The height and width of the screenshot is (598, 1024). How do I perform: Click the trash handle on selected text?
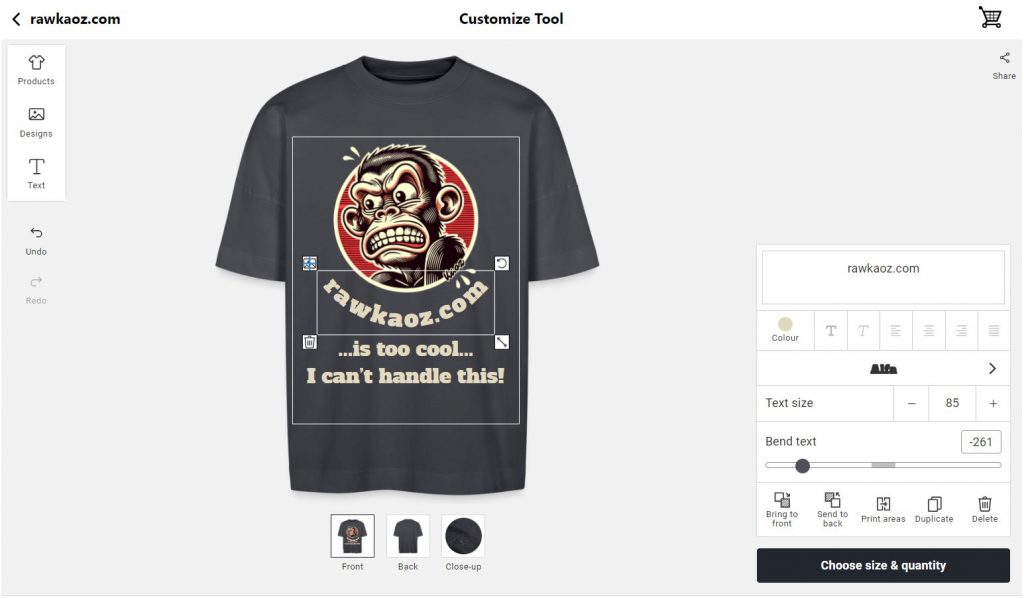310,342
